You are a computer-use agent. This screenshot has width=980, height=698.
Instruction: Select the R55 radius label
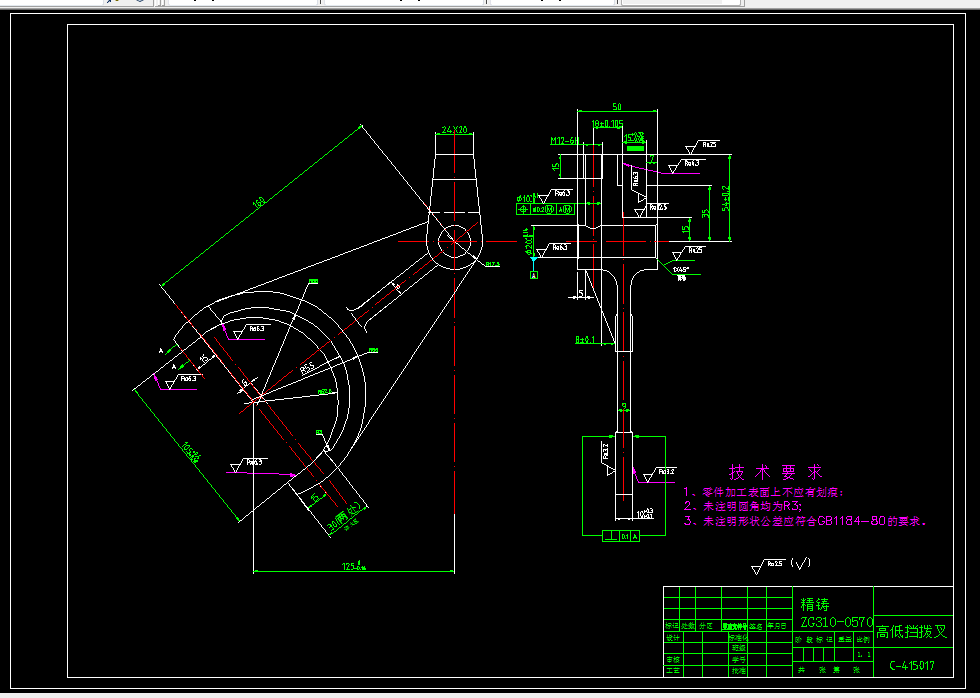coord(307,369)
